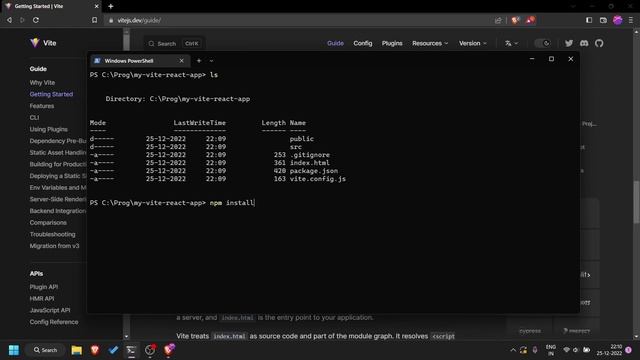Open the Brave Shields lion icon

coord(516,20)
